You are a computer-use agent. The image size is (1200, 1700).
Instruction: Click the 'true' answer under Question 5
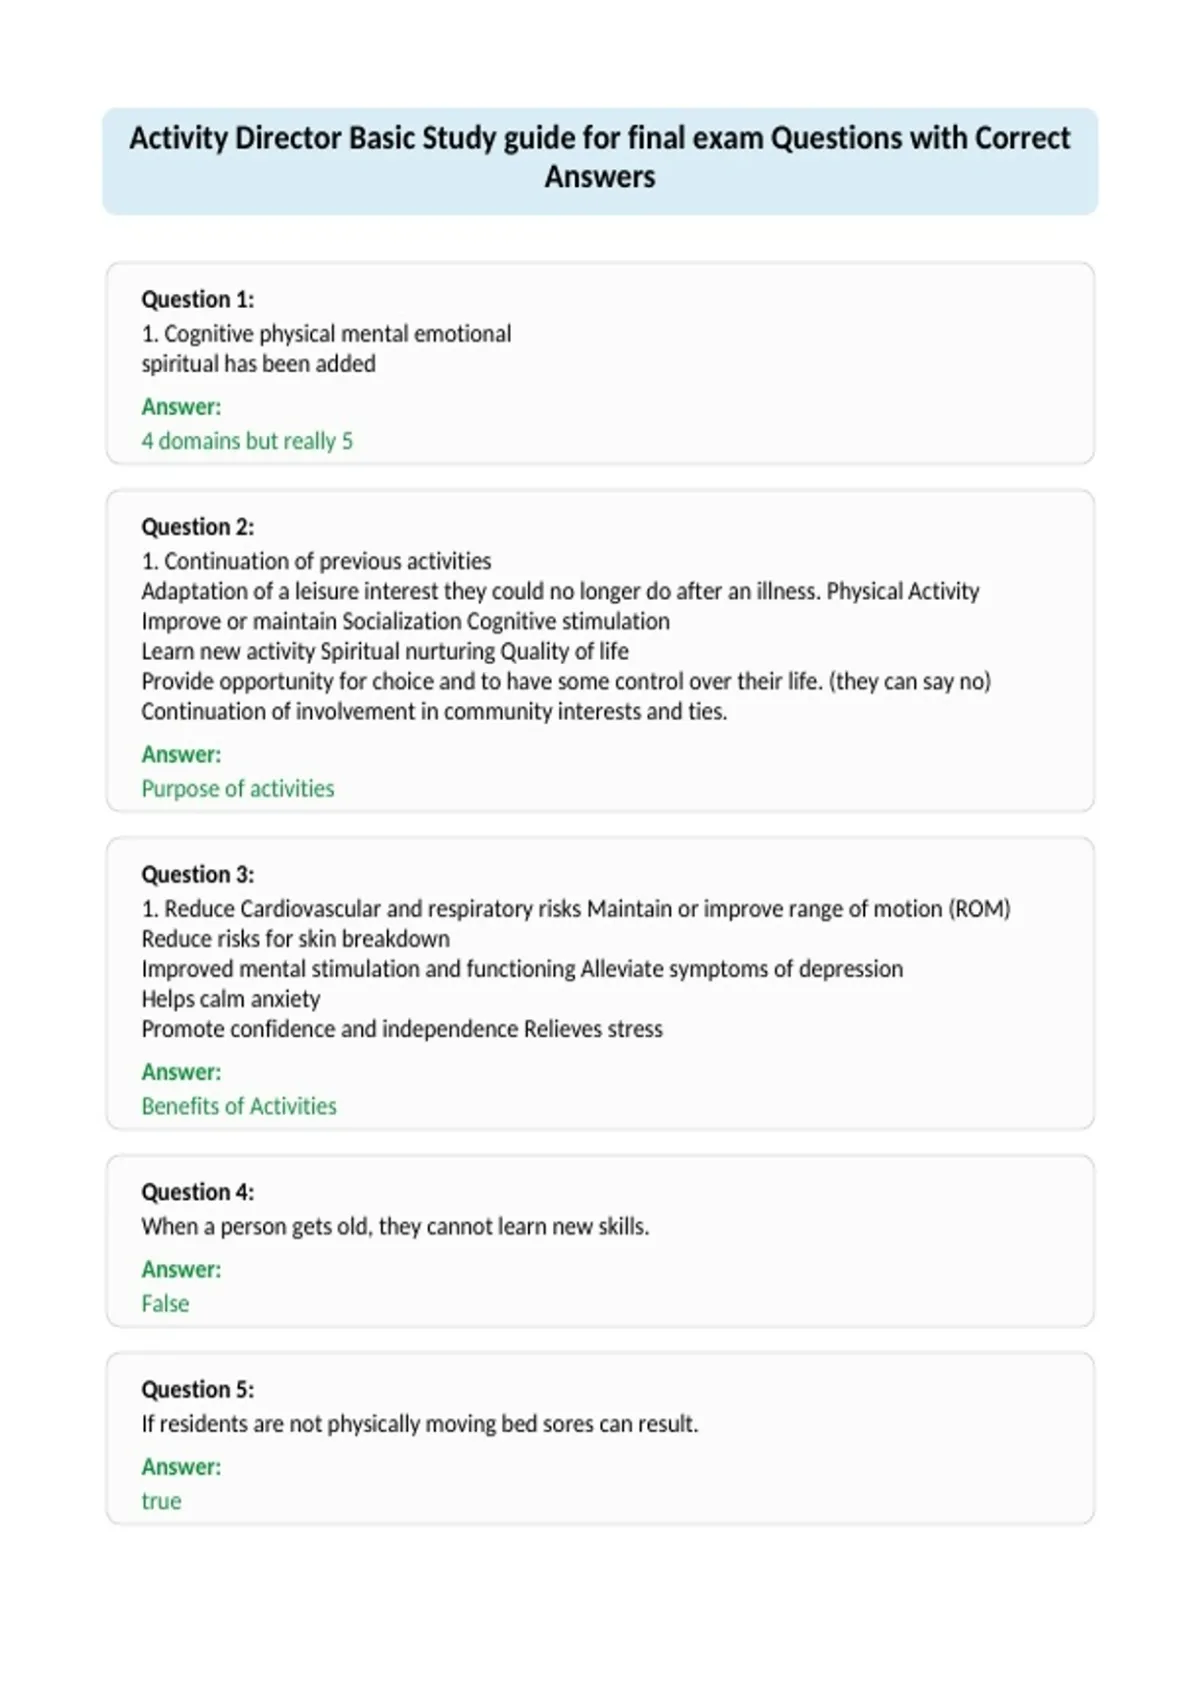point(161,1501)
